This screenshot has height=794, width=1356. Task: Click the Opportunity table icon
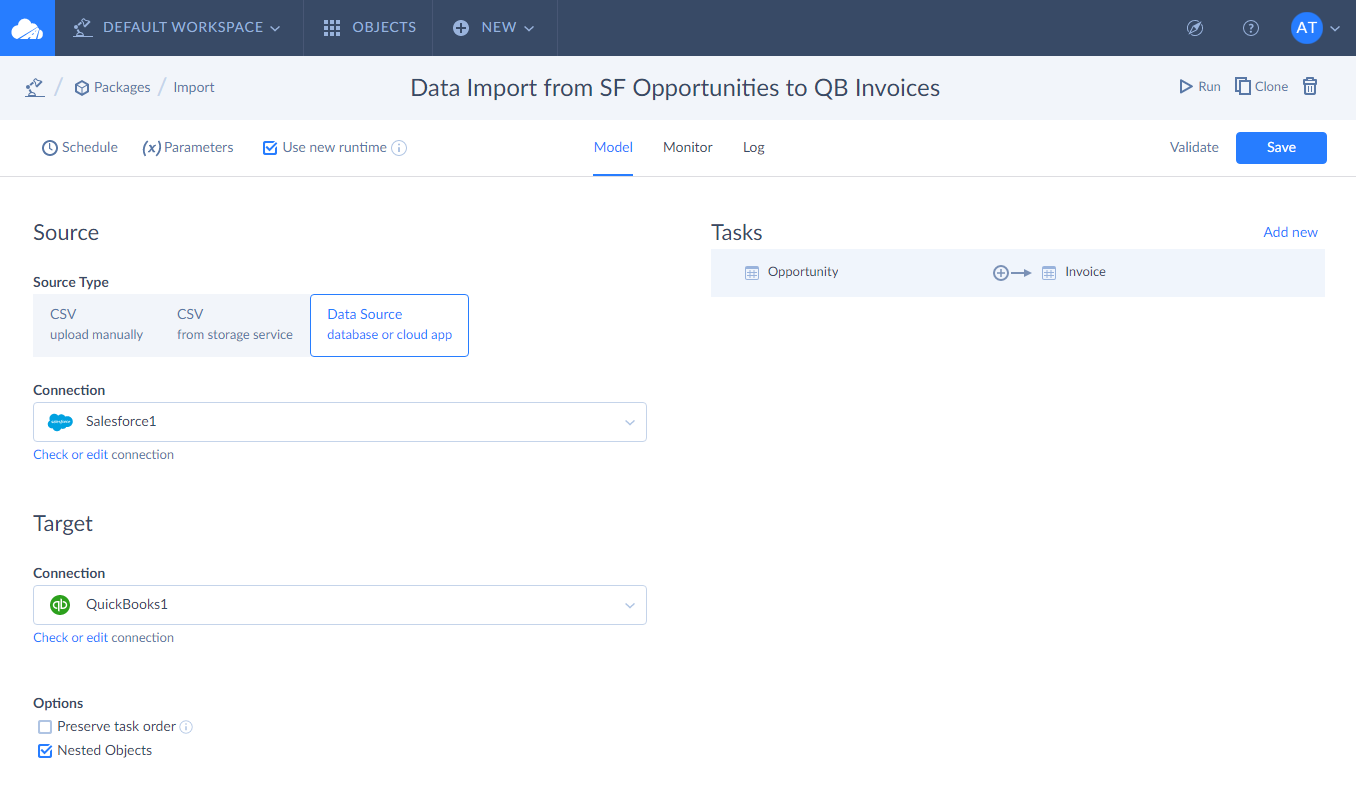[752, 272]
